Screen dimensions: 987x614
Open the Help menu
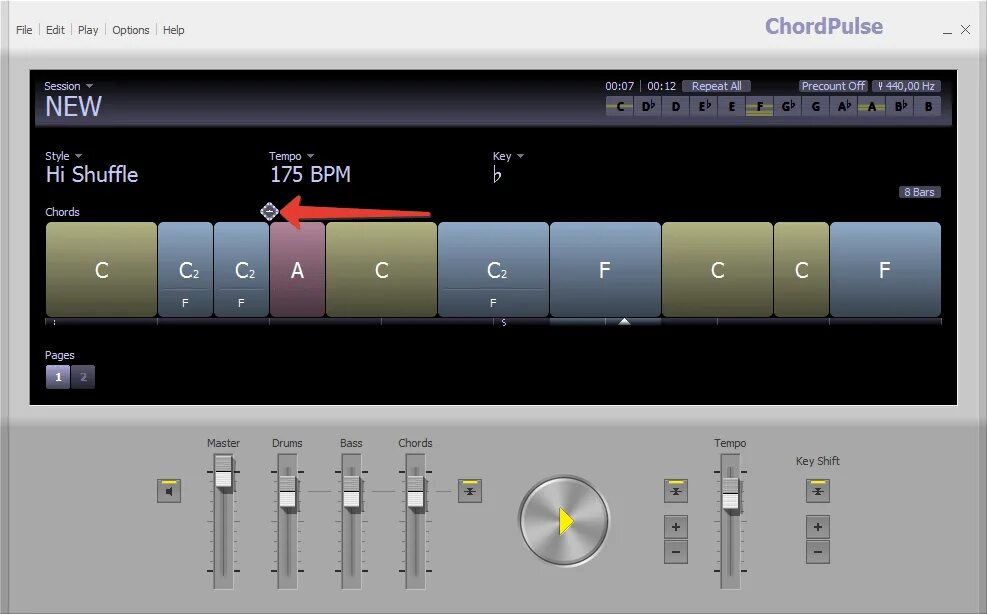(173, 30)
